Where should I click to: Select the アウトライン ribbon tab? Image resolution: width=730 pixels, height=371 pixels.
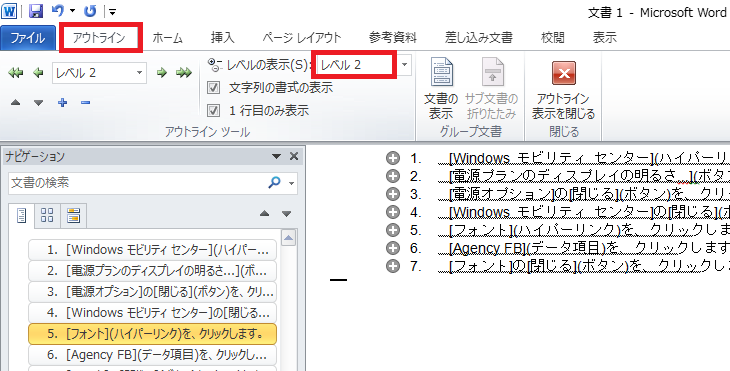pos(100,38)
